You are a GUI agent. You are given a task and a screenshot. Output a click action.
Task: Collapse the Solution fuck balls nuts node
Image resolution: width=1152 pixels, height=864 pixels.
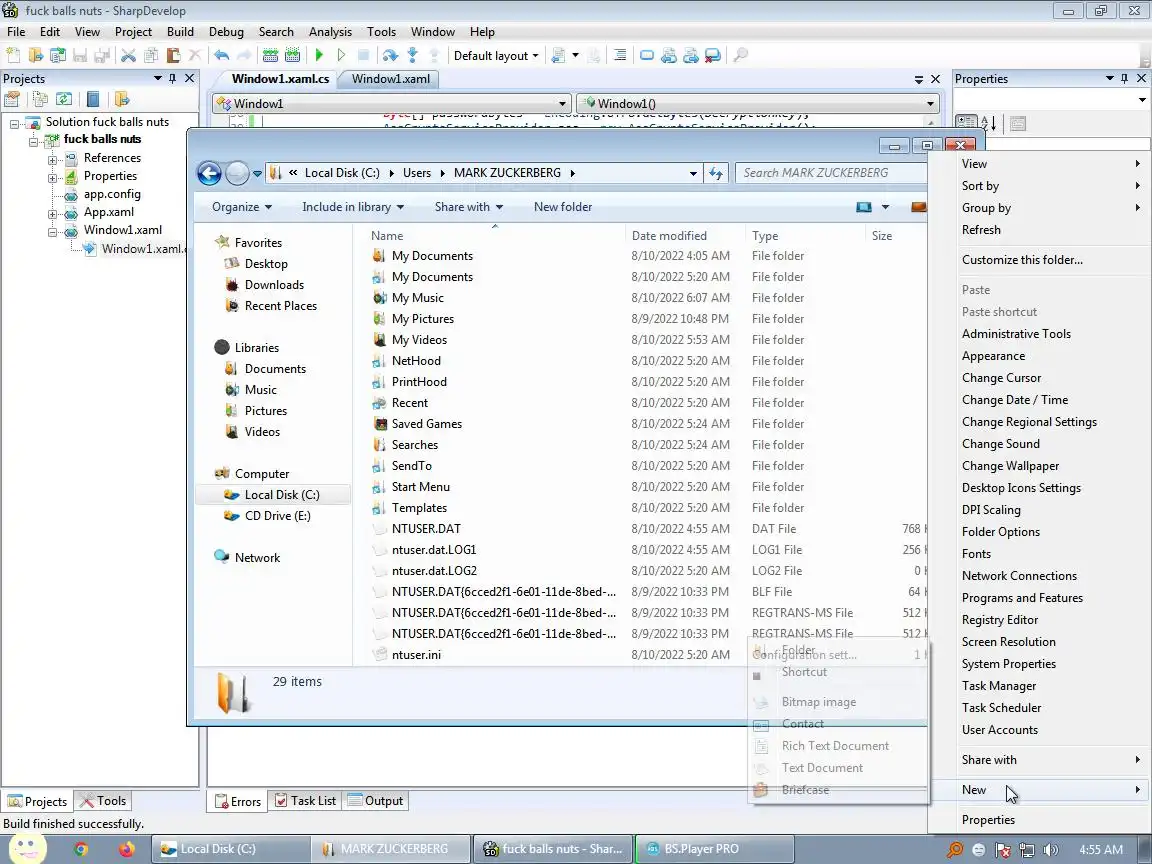(x=15, y=123)
